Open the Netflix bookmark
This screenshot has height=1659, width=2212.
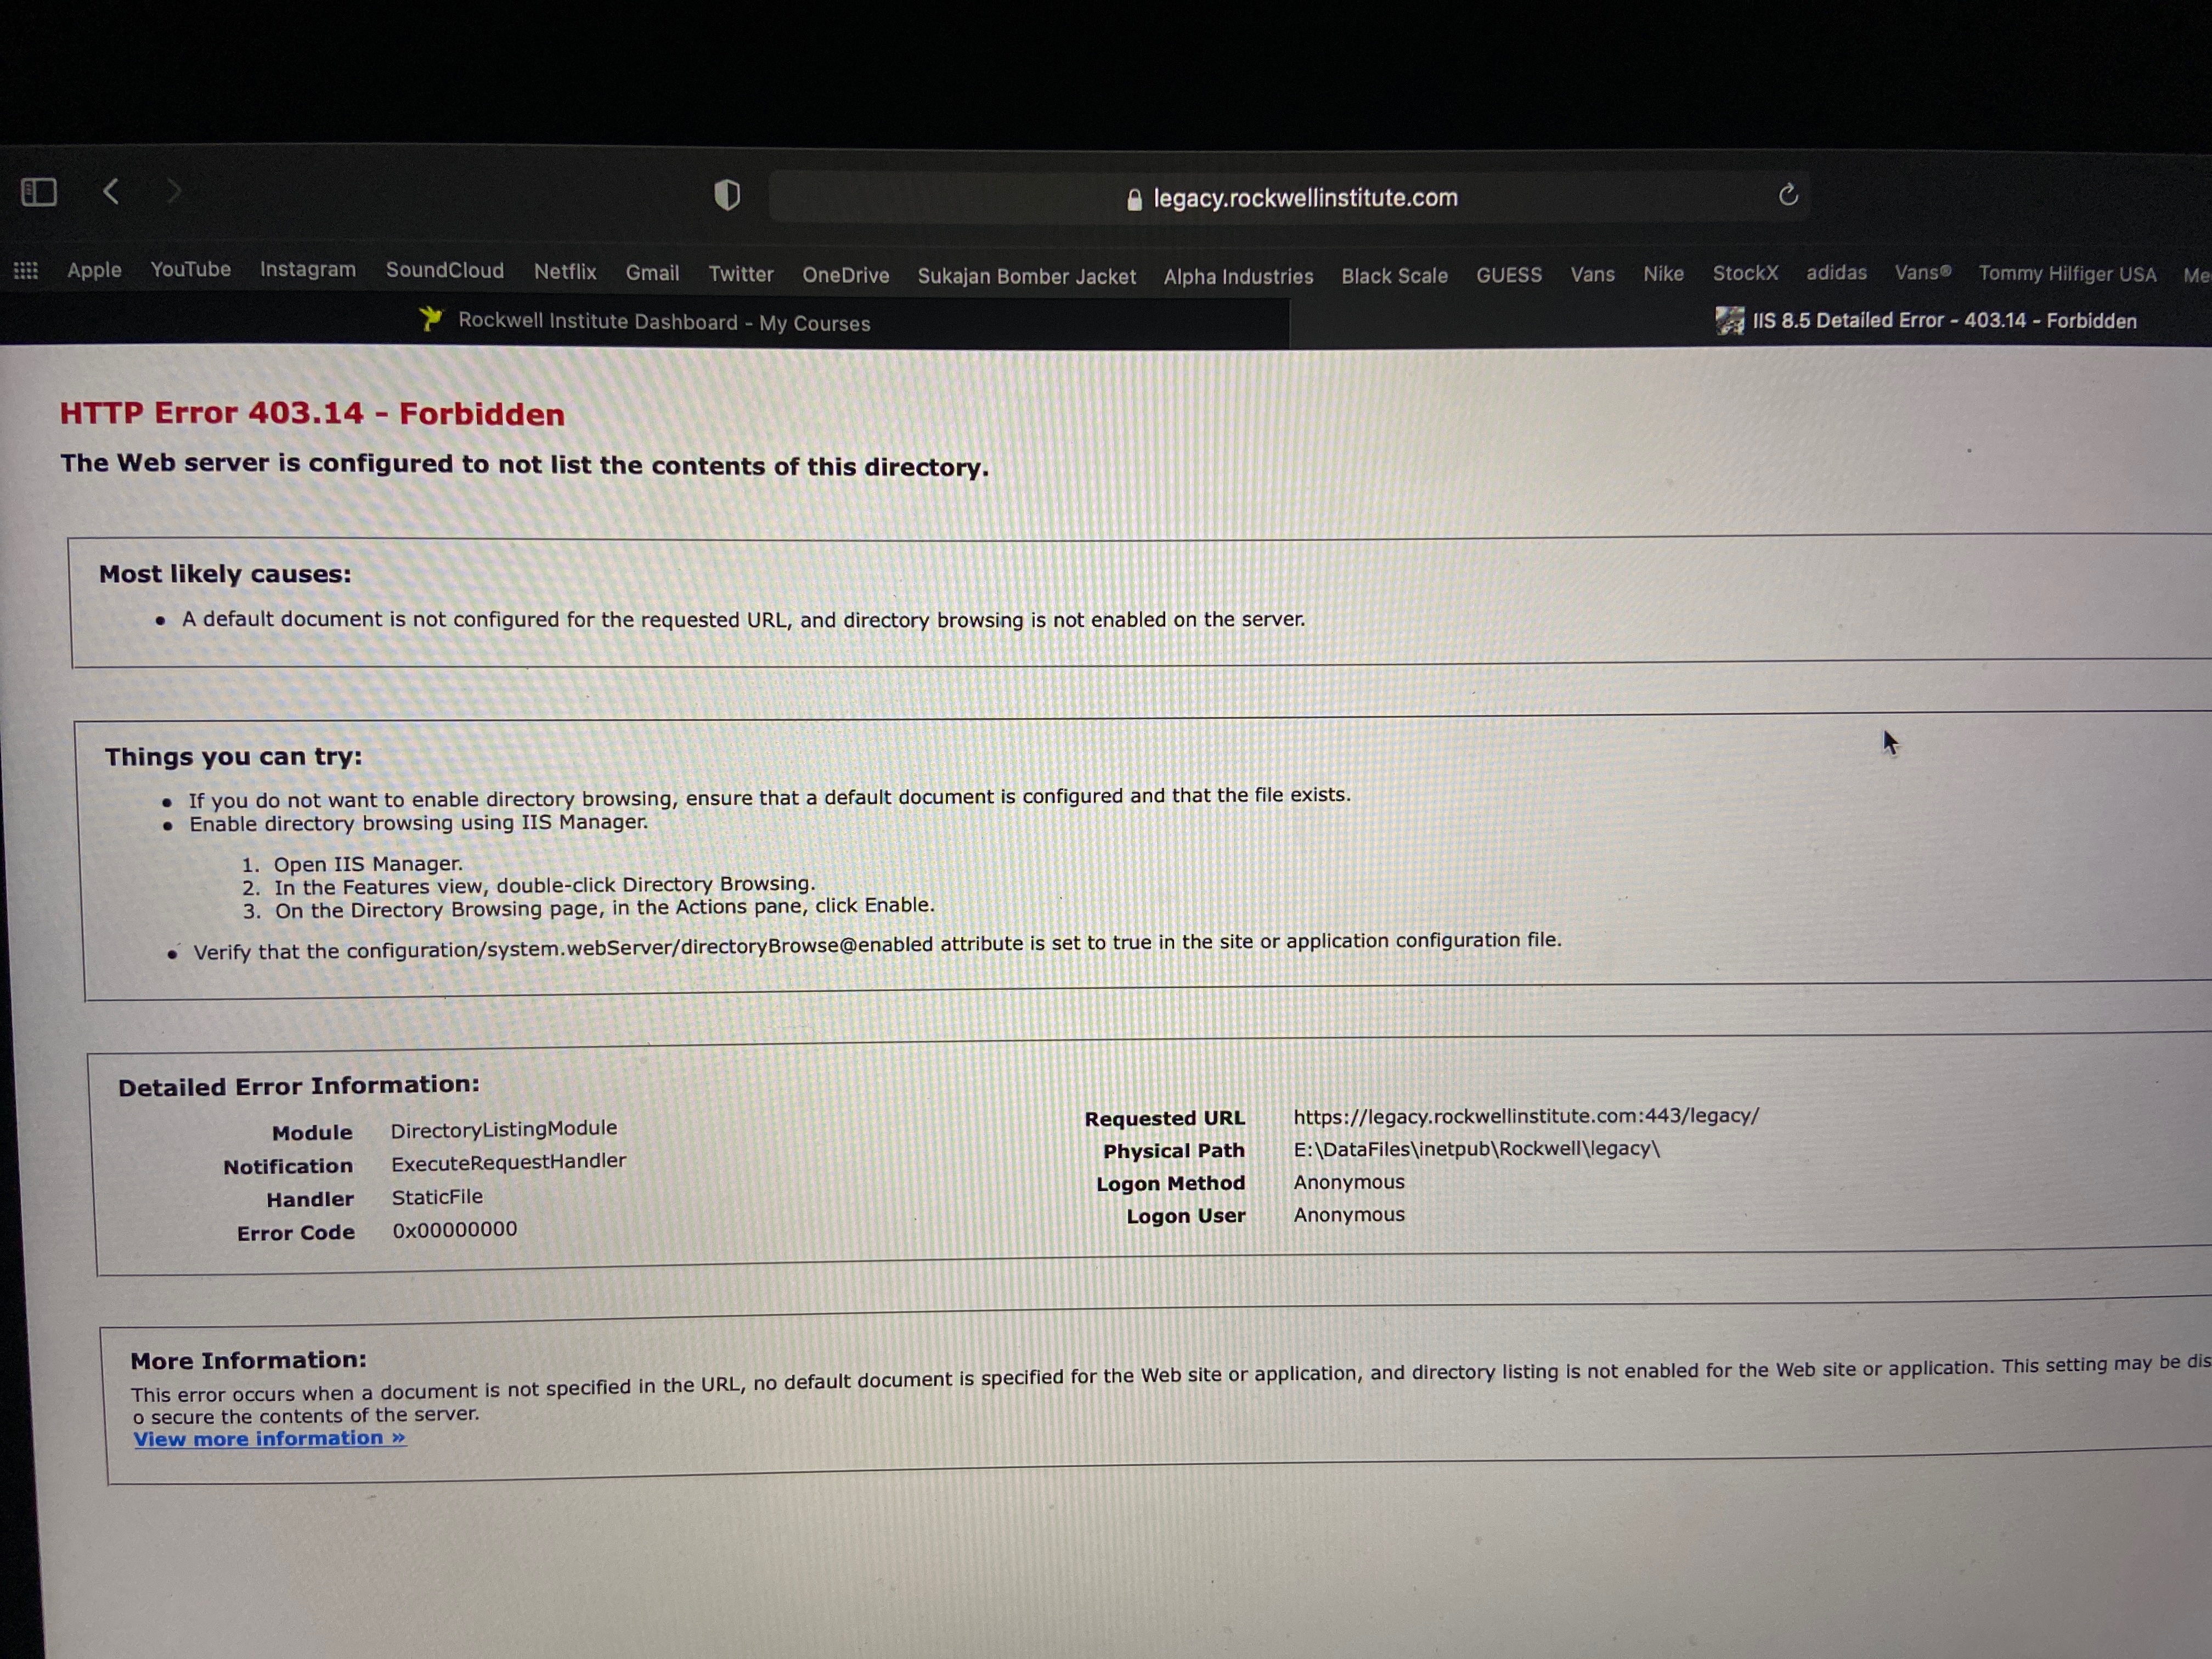point(564,272)
